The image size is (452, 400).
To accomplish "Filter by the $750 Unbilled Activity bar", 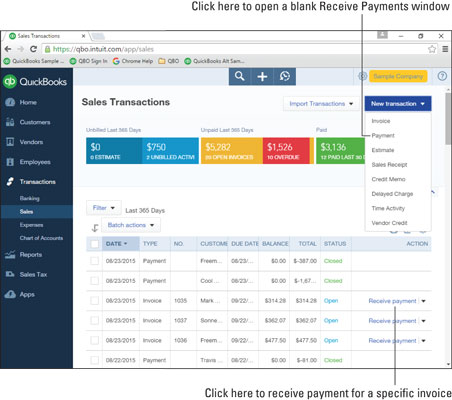I will [x=170, y=151].
